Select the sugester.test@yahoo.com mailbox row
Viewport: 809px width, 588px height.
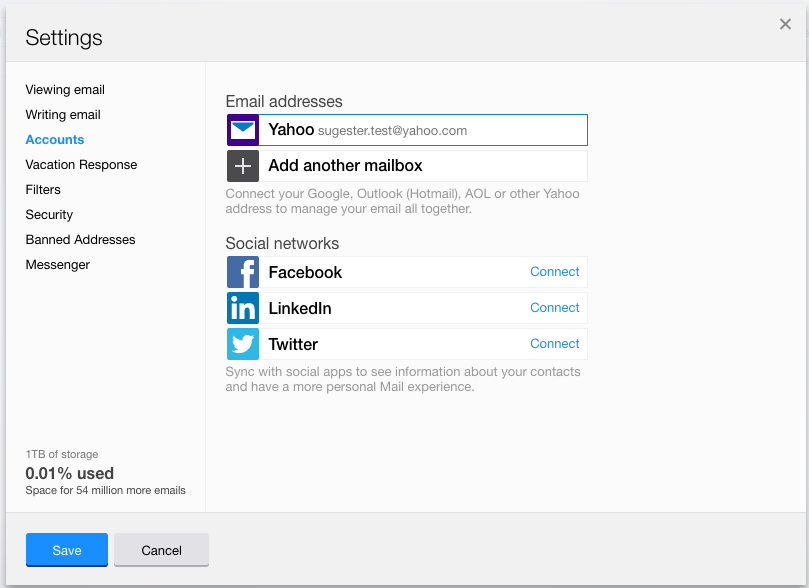point(420,130)
